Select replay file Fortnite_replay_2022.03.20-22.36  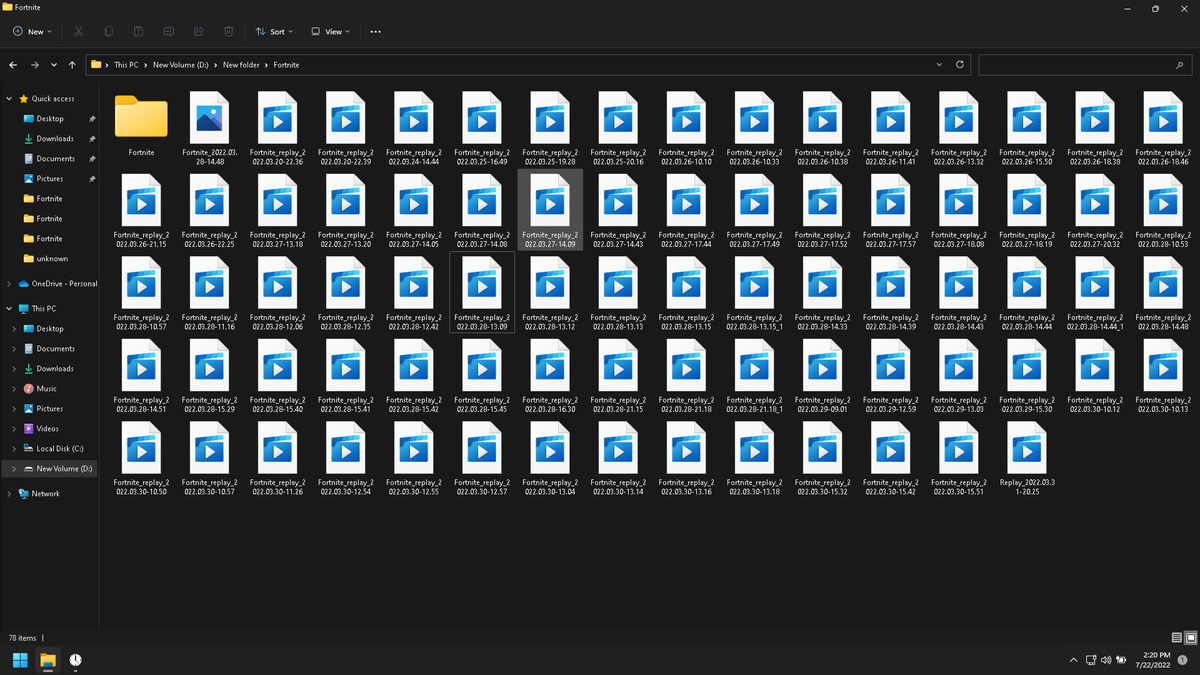(277, 127)
